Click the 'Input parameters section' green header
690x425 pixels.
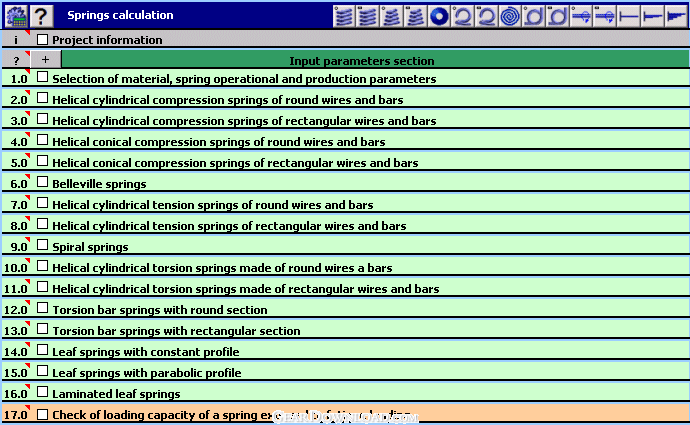375,60
